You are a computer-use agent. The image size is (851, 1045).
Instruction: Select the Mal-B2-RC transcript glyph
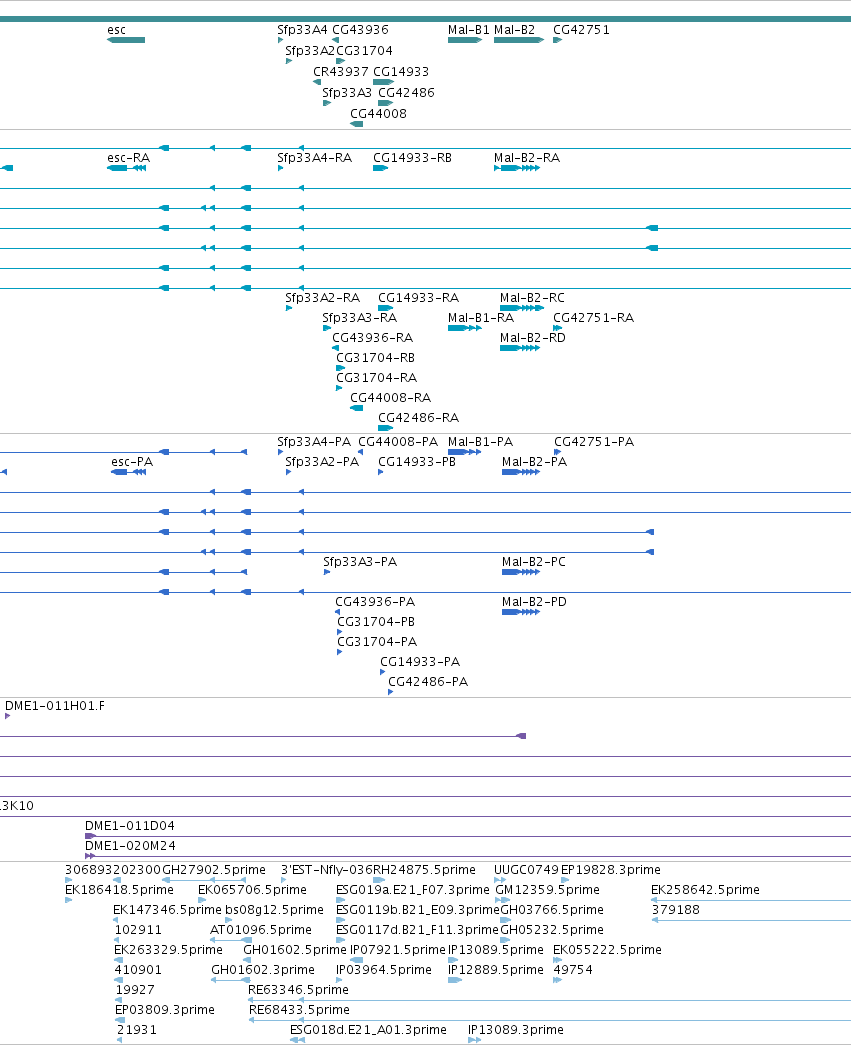pyautogui.click(x=522, y=308)
